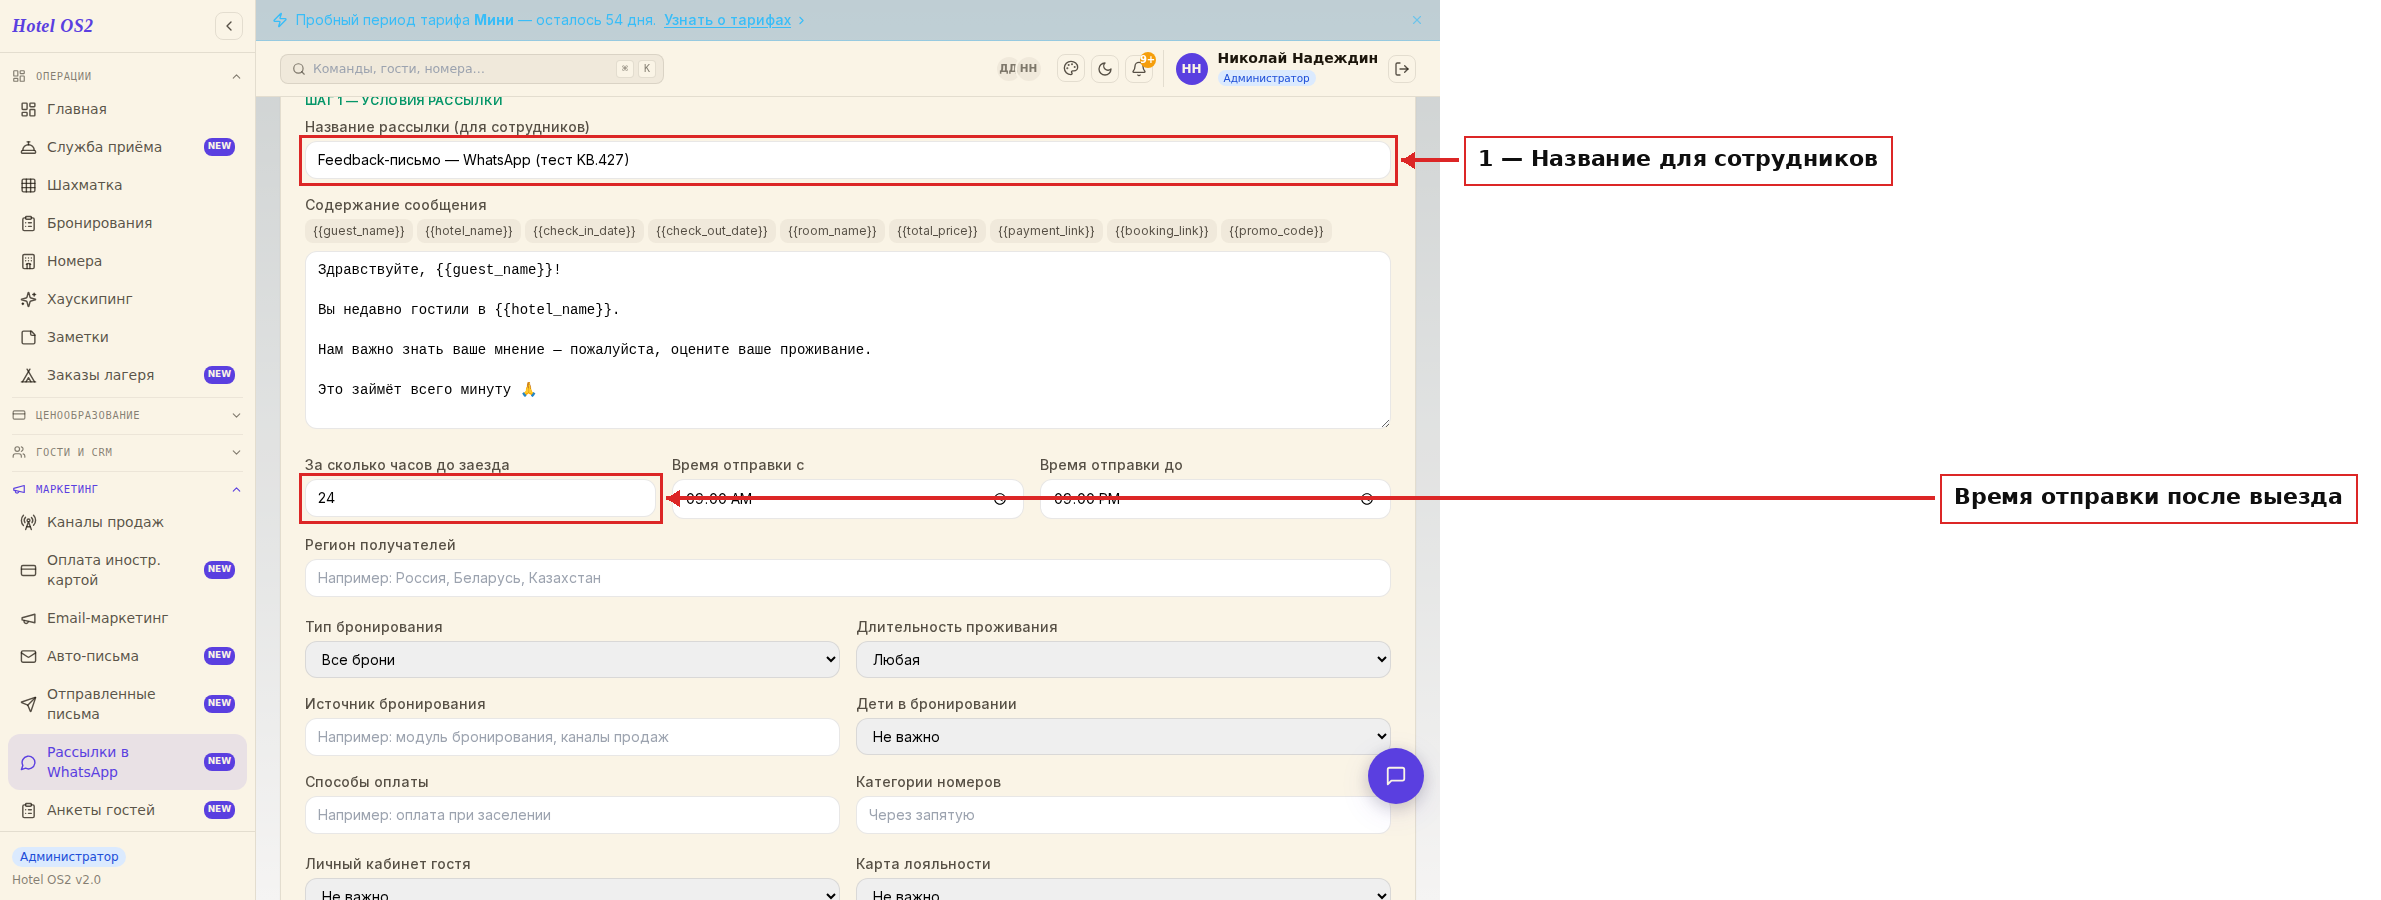Open the floating chat support button
Screen dimensions: 2381x900
tap(1396, 776)
